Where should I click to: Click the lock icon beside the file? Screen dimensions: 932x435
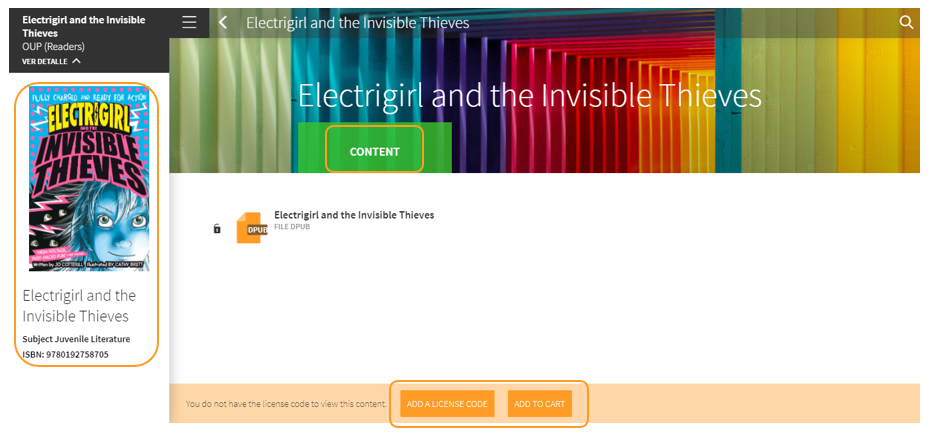217,229
